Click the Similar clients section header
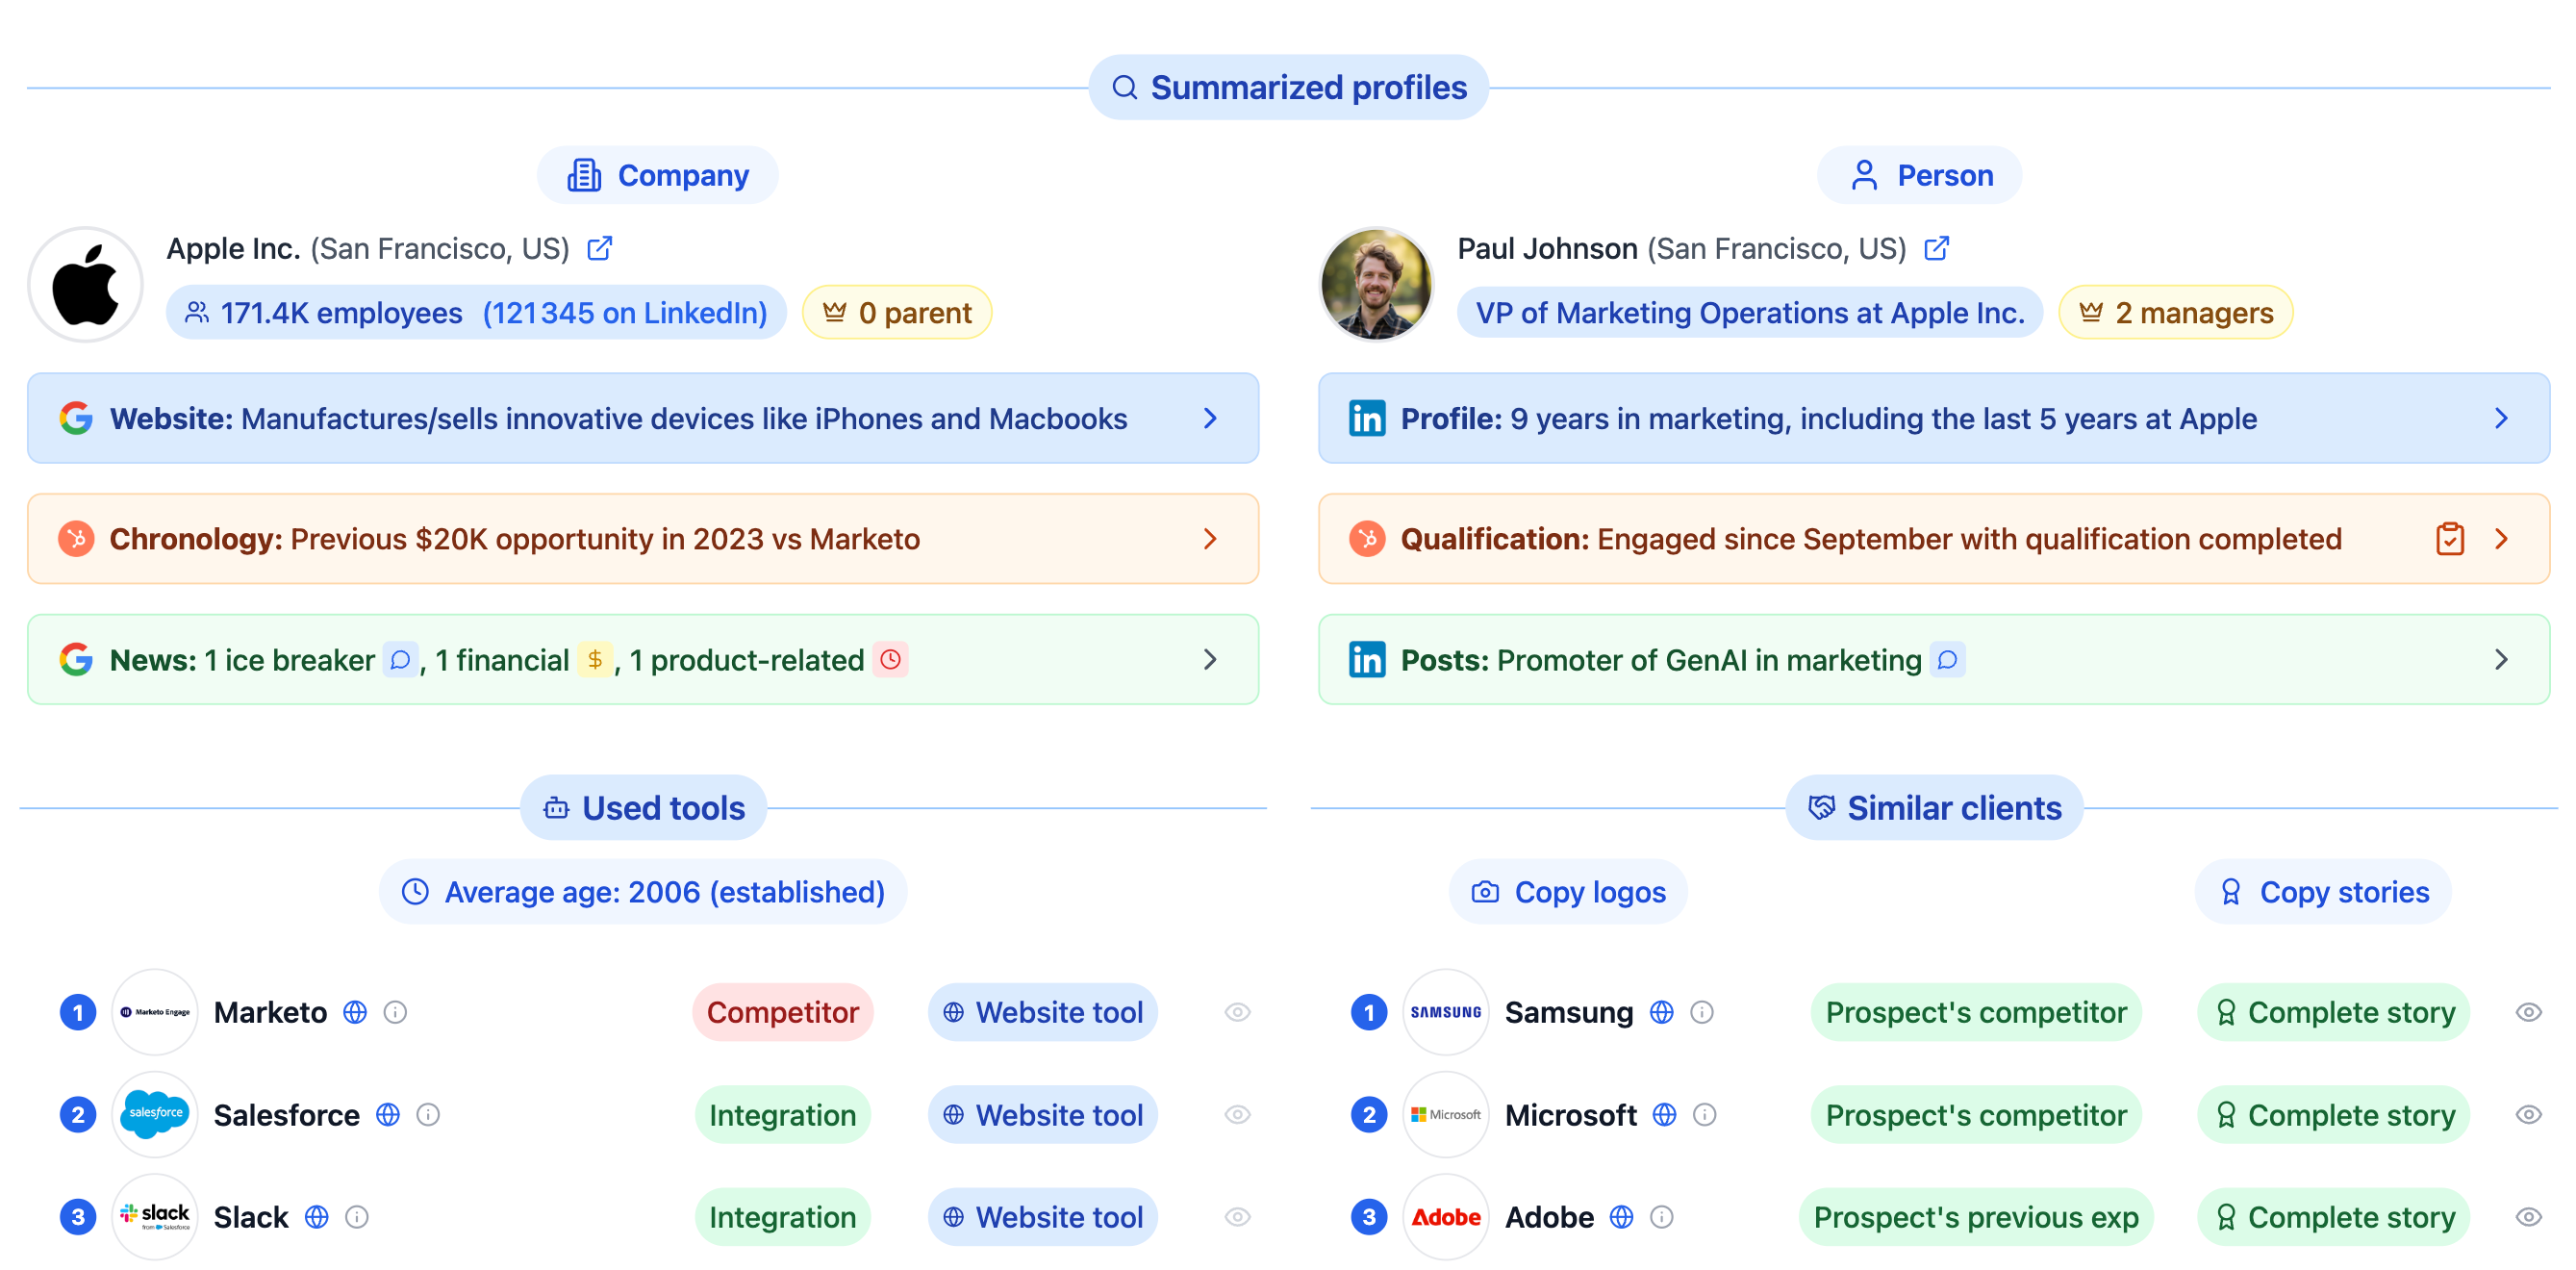The width and height of the screenshot is (2576, 1270). (1934, 807)
